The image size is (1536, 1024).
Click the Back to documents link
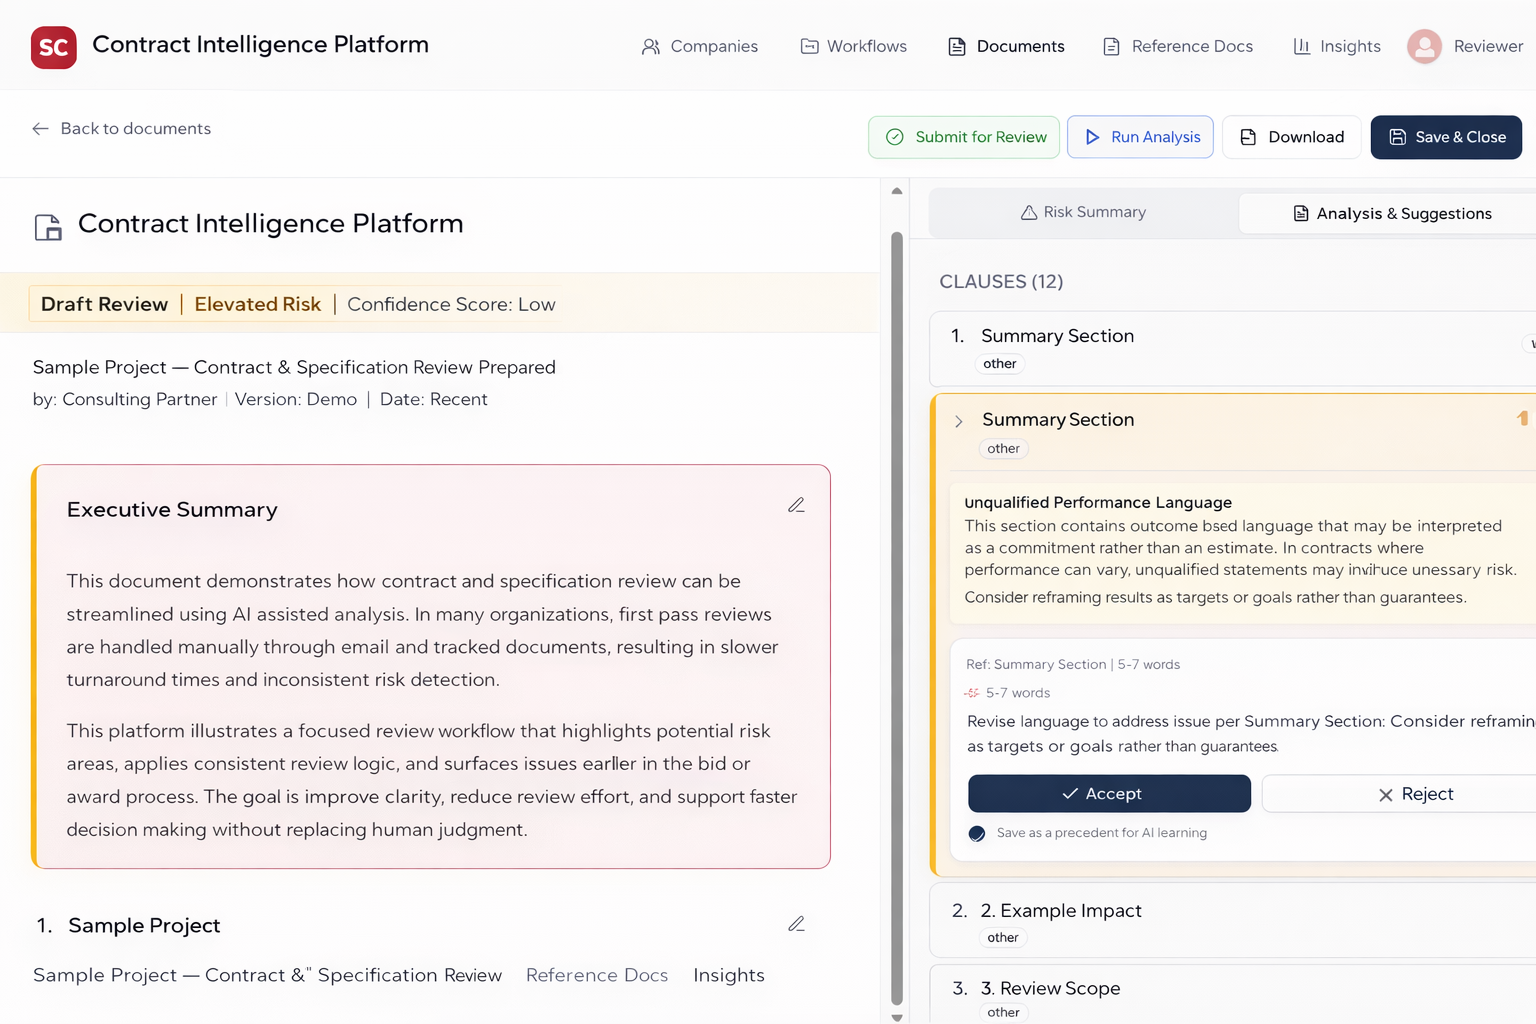[120, 128]
